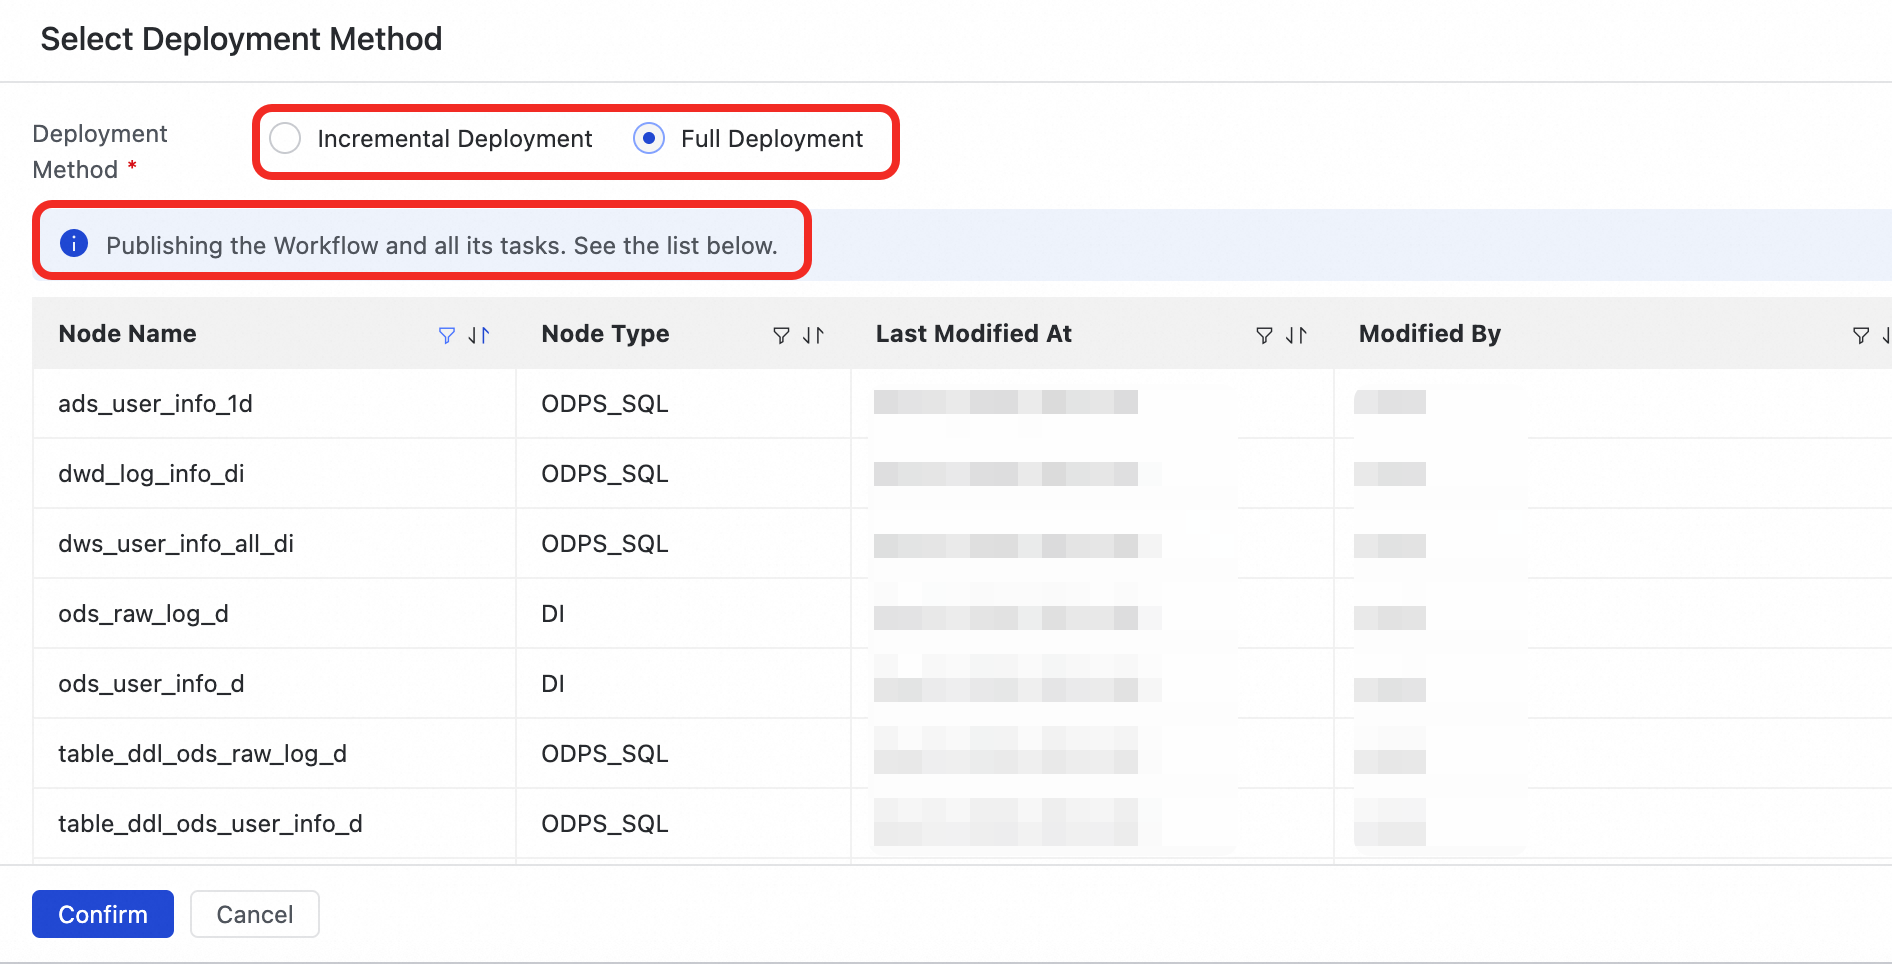Click table_ddl_ods_raw_log_d in the list

click(202, 754)
